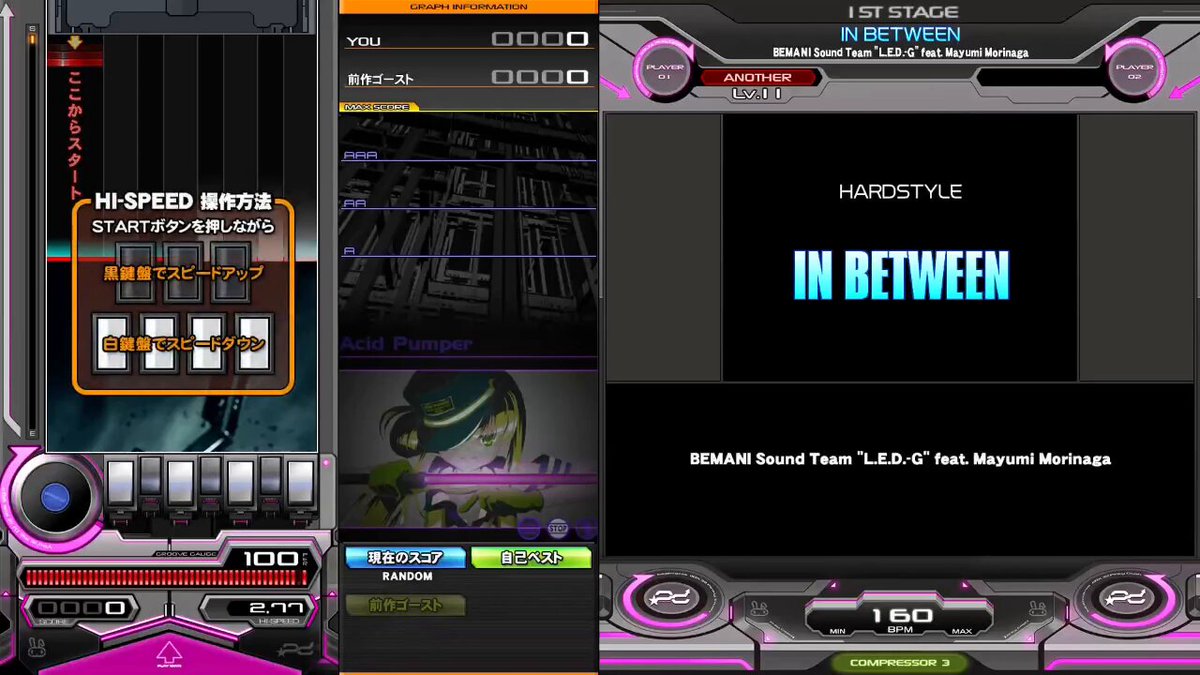This screenshot has width=1200, height=675.
Task: Select the dimmed 前作ゴースト button
Action: click(x=405, y=605)
